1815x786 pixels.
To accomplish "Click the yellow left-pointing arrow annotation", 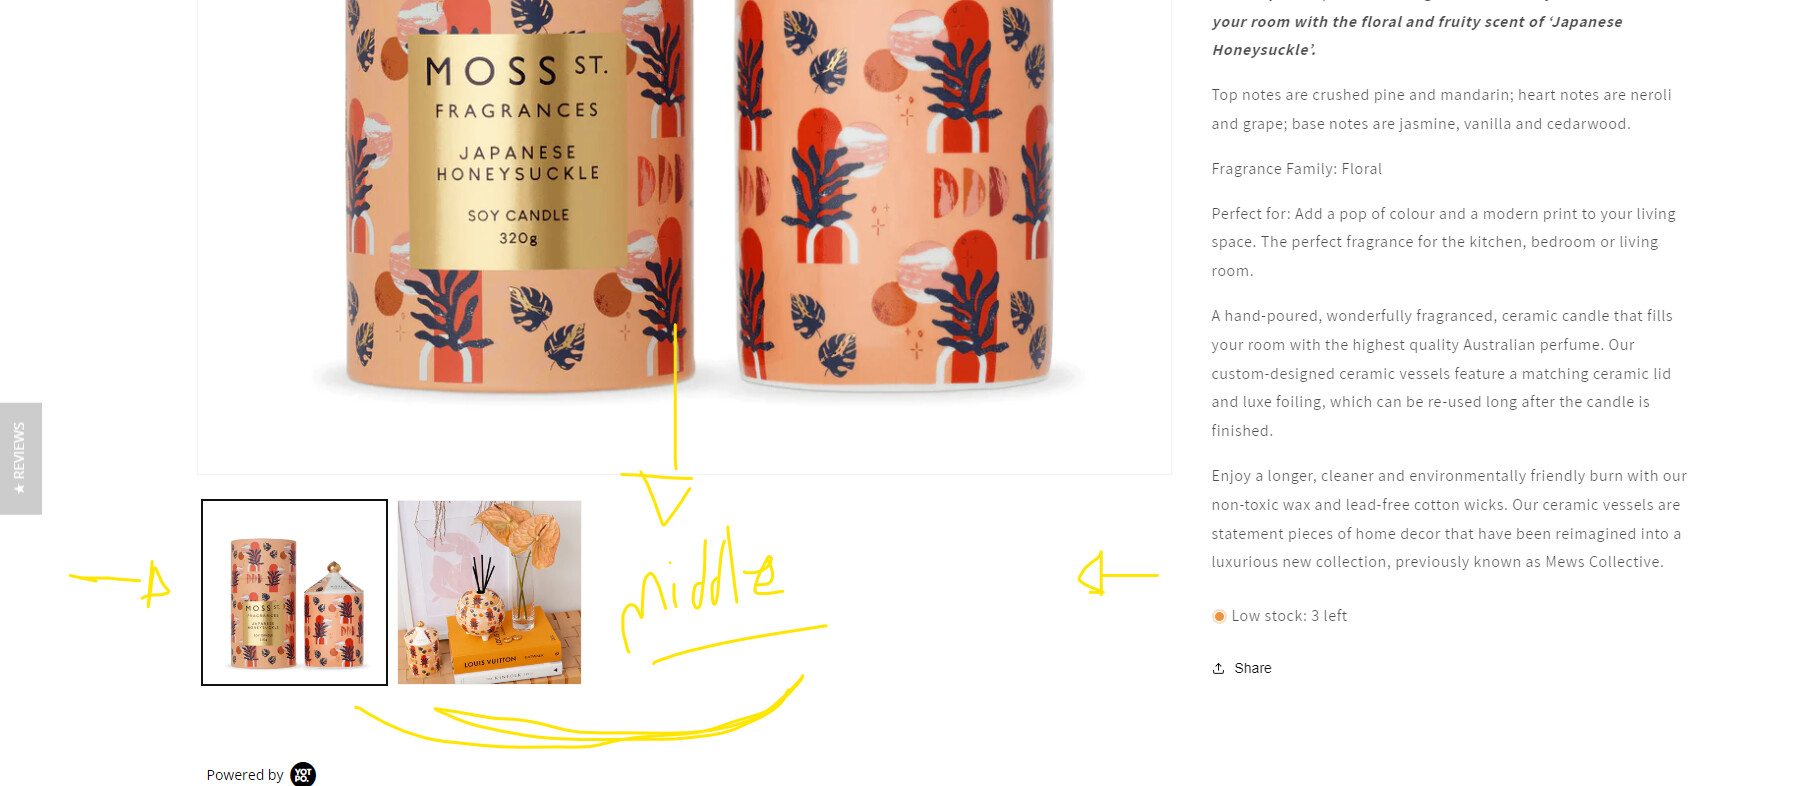I will pyautogui.click(x=1117, y=574).
